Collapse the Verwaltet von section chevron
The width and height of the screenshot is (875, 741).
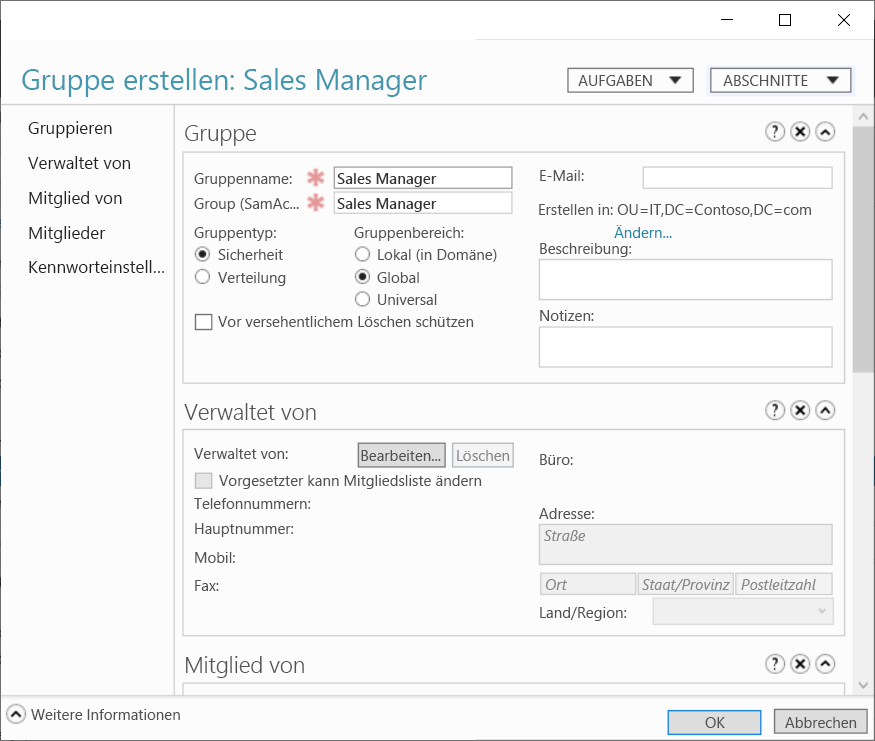pyautogui.click(x=825, y=410)
